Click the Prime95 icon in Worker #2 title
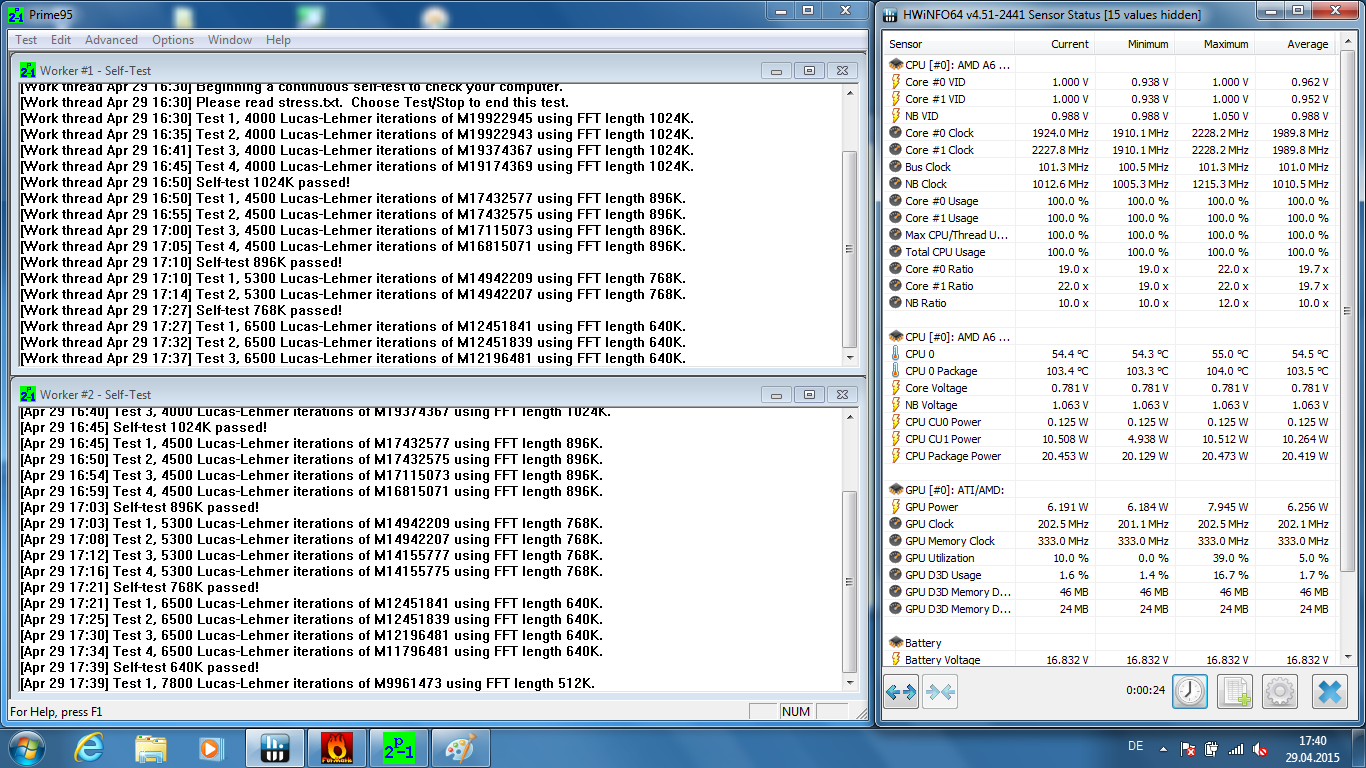 point(28,394)
